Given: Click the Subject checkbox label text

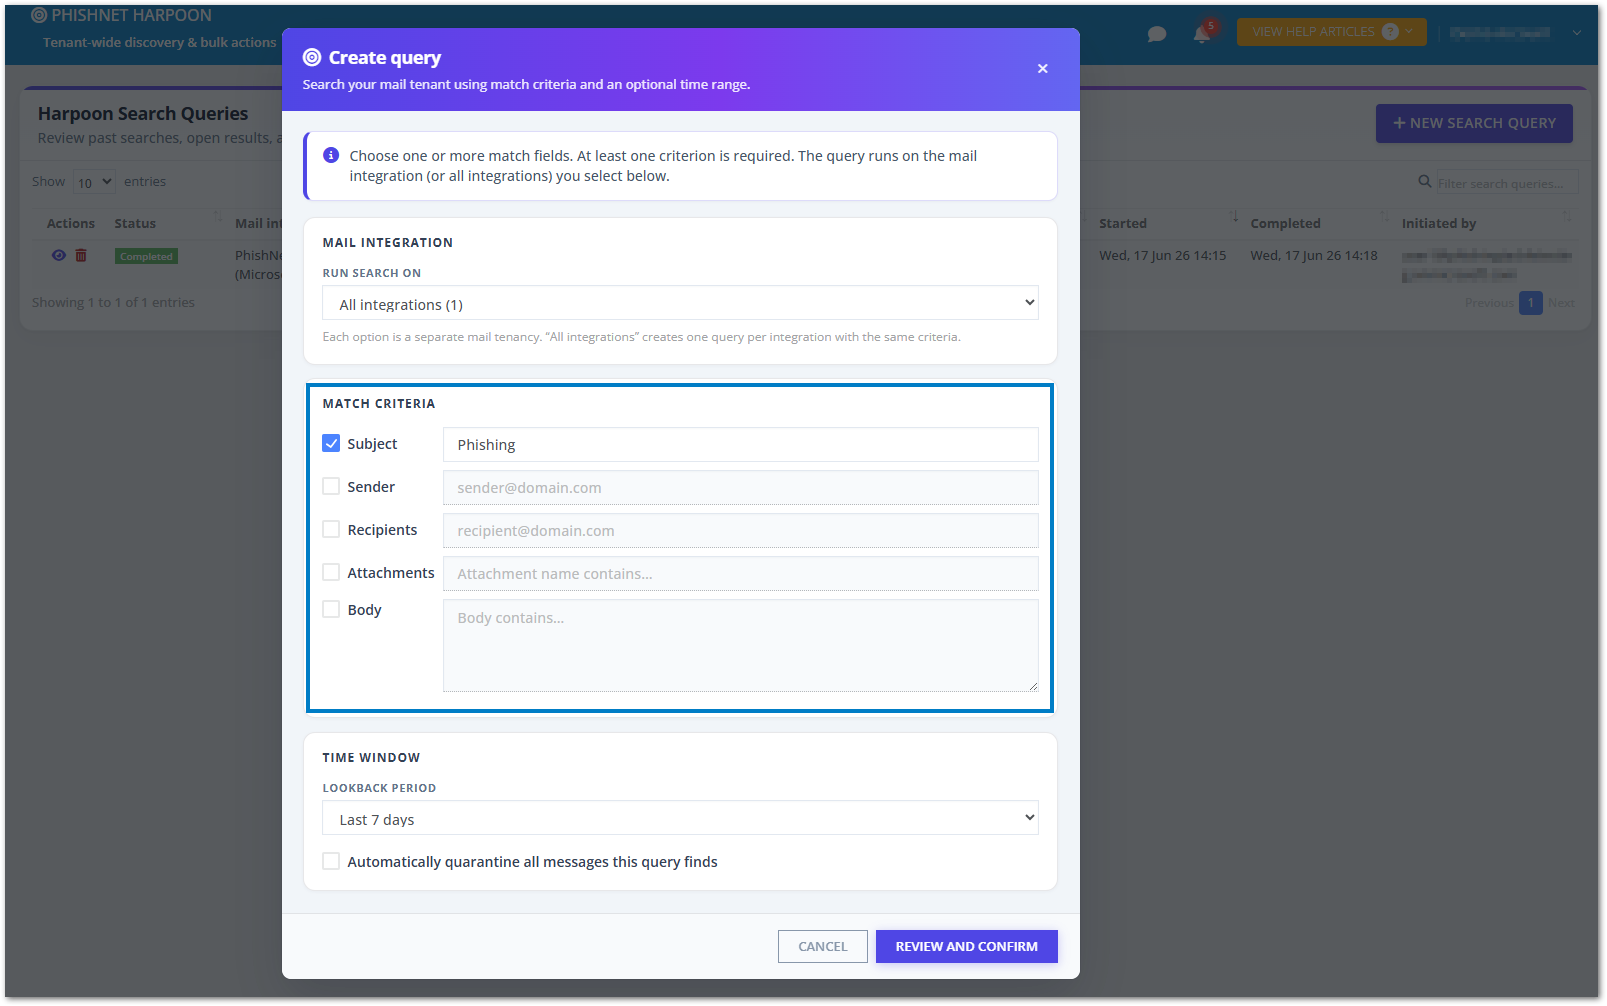Looking at the screenshot, I should (x=372, y=443).
